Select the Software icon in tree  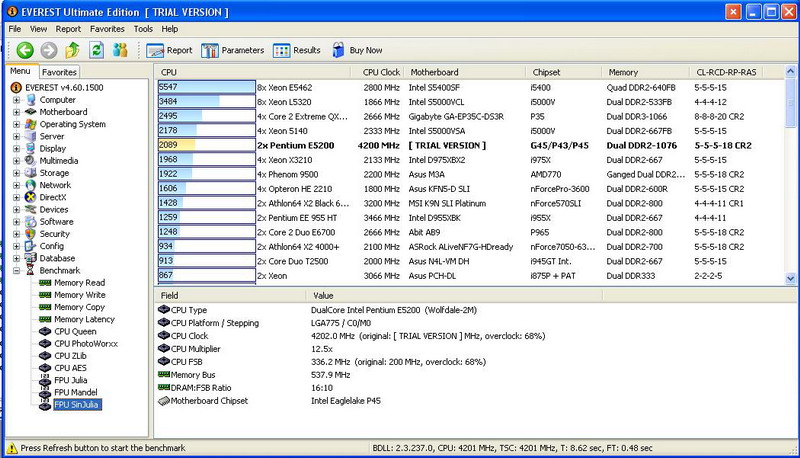click(31, 222)
